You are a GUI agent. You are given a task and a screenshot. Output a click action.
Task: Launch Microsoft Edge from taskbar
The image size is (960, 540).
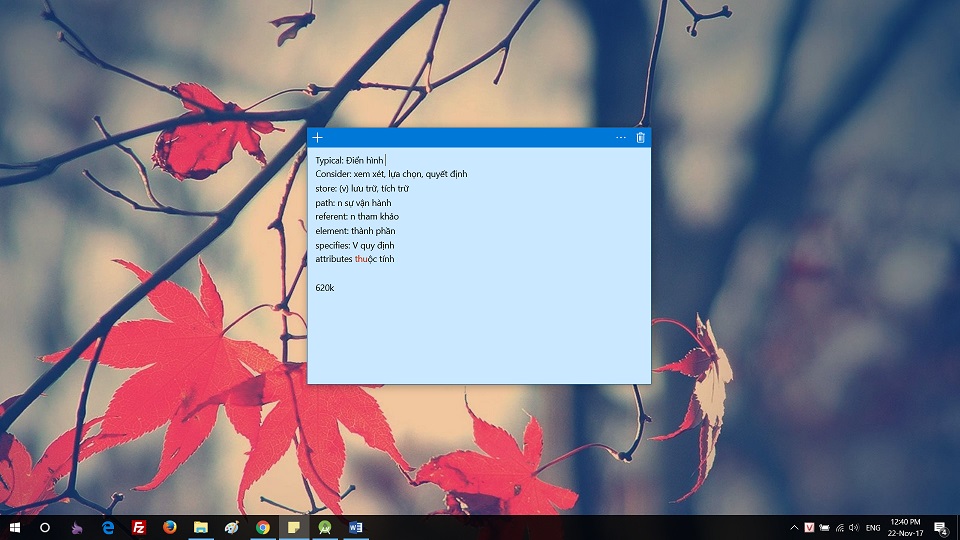coord(108,527)
